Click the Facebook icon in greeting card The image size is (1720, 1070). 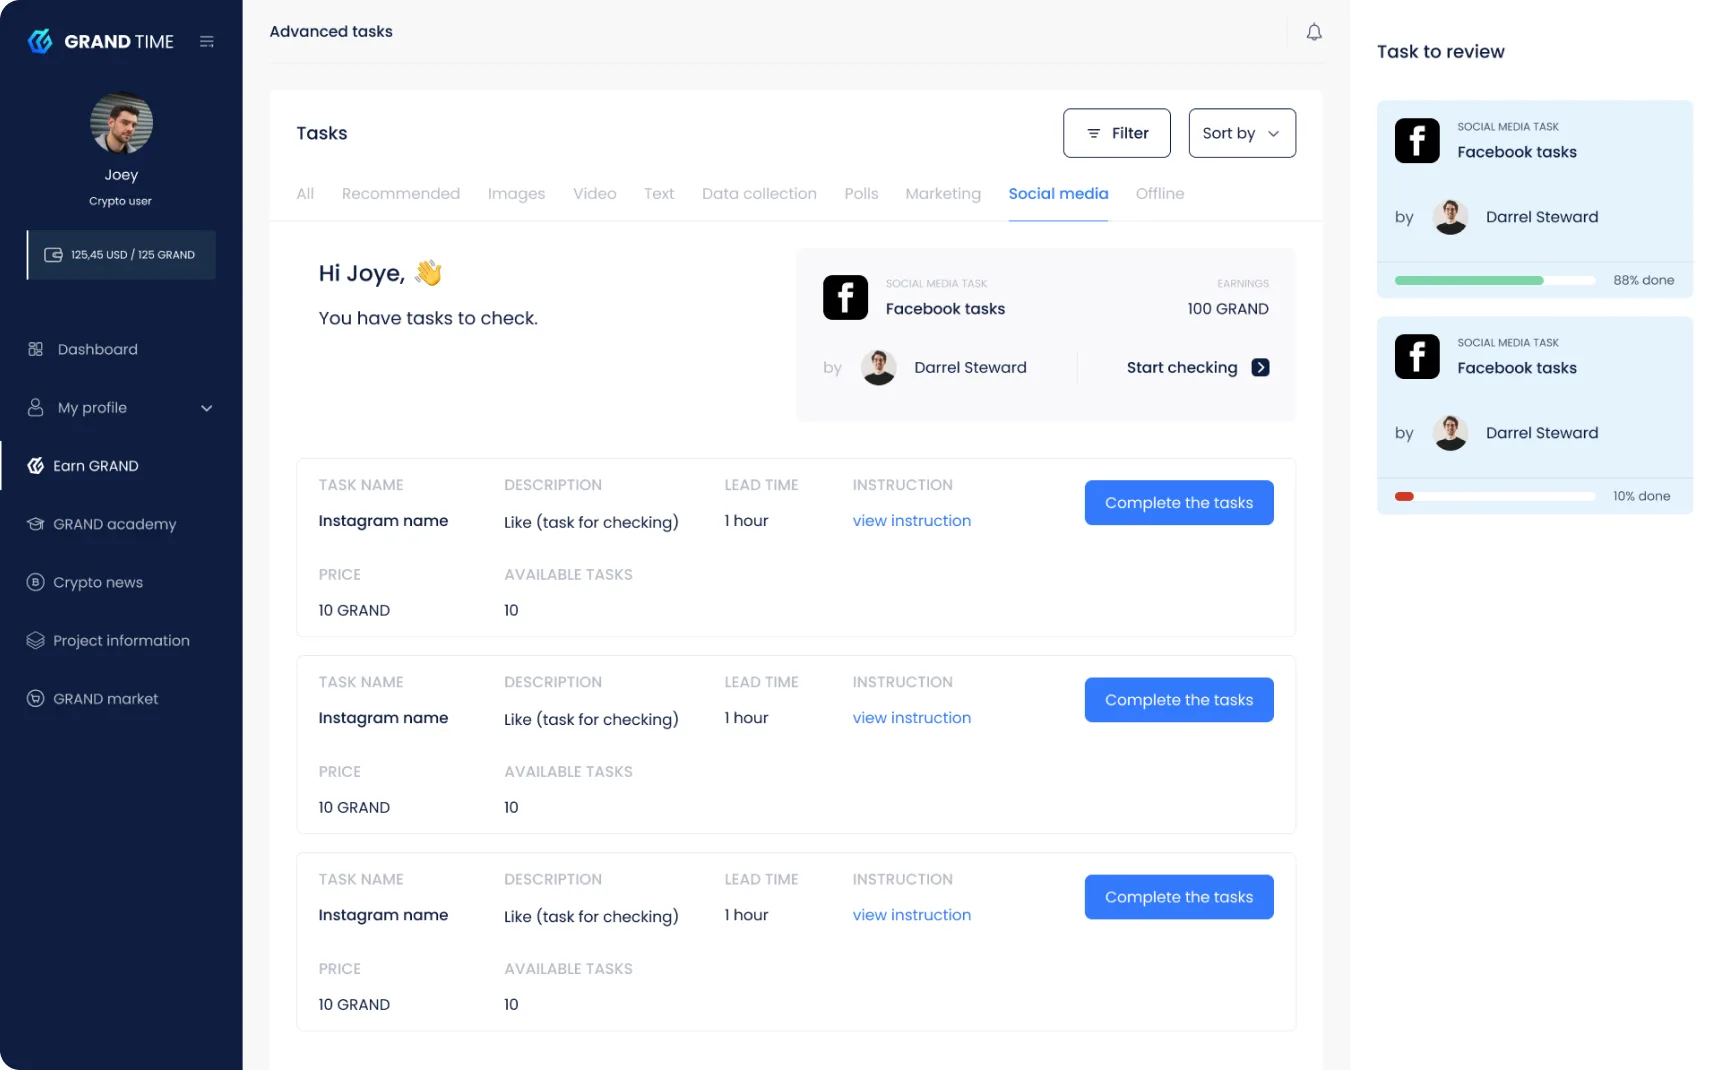[845, 298]
